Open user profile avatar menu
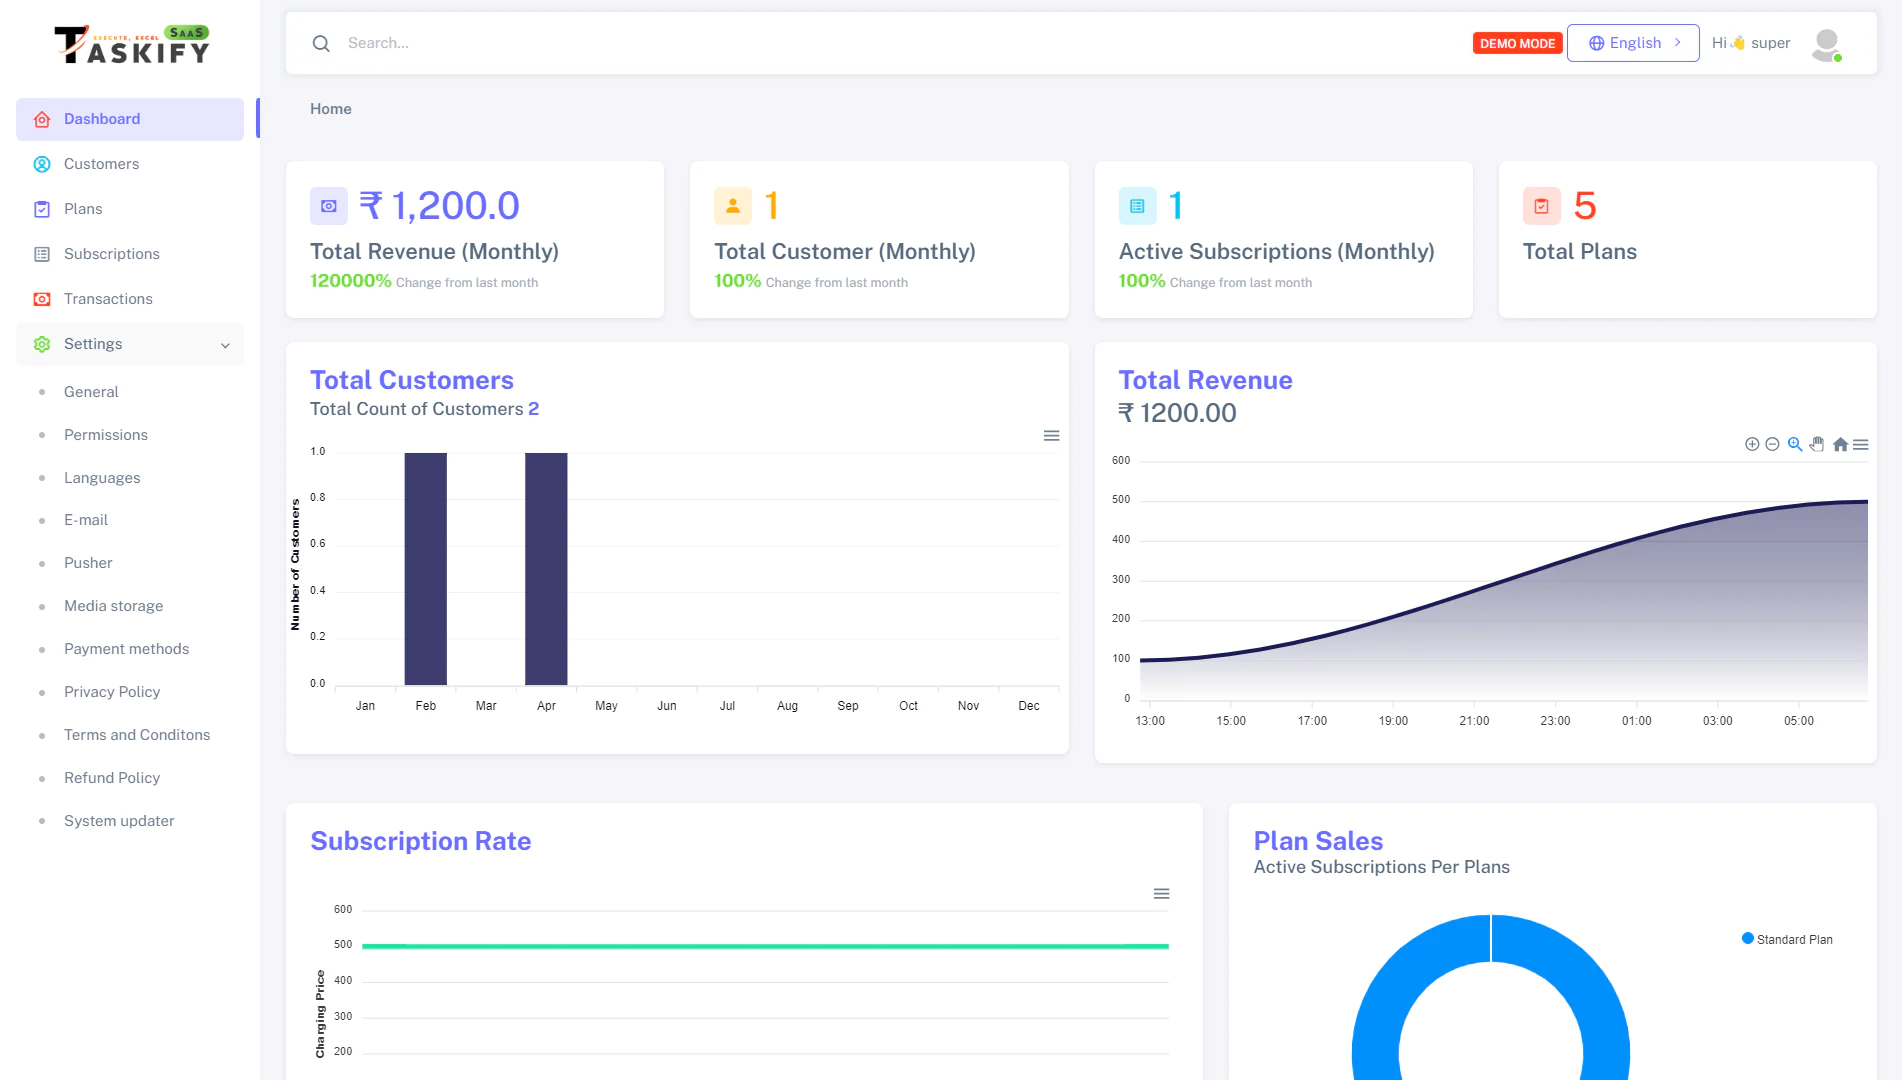Image resolution: width=1902 pixels, height=1080 pixels. 1826,43
